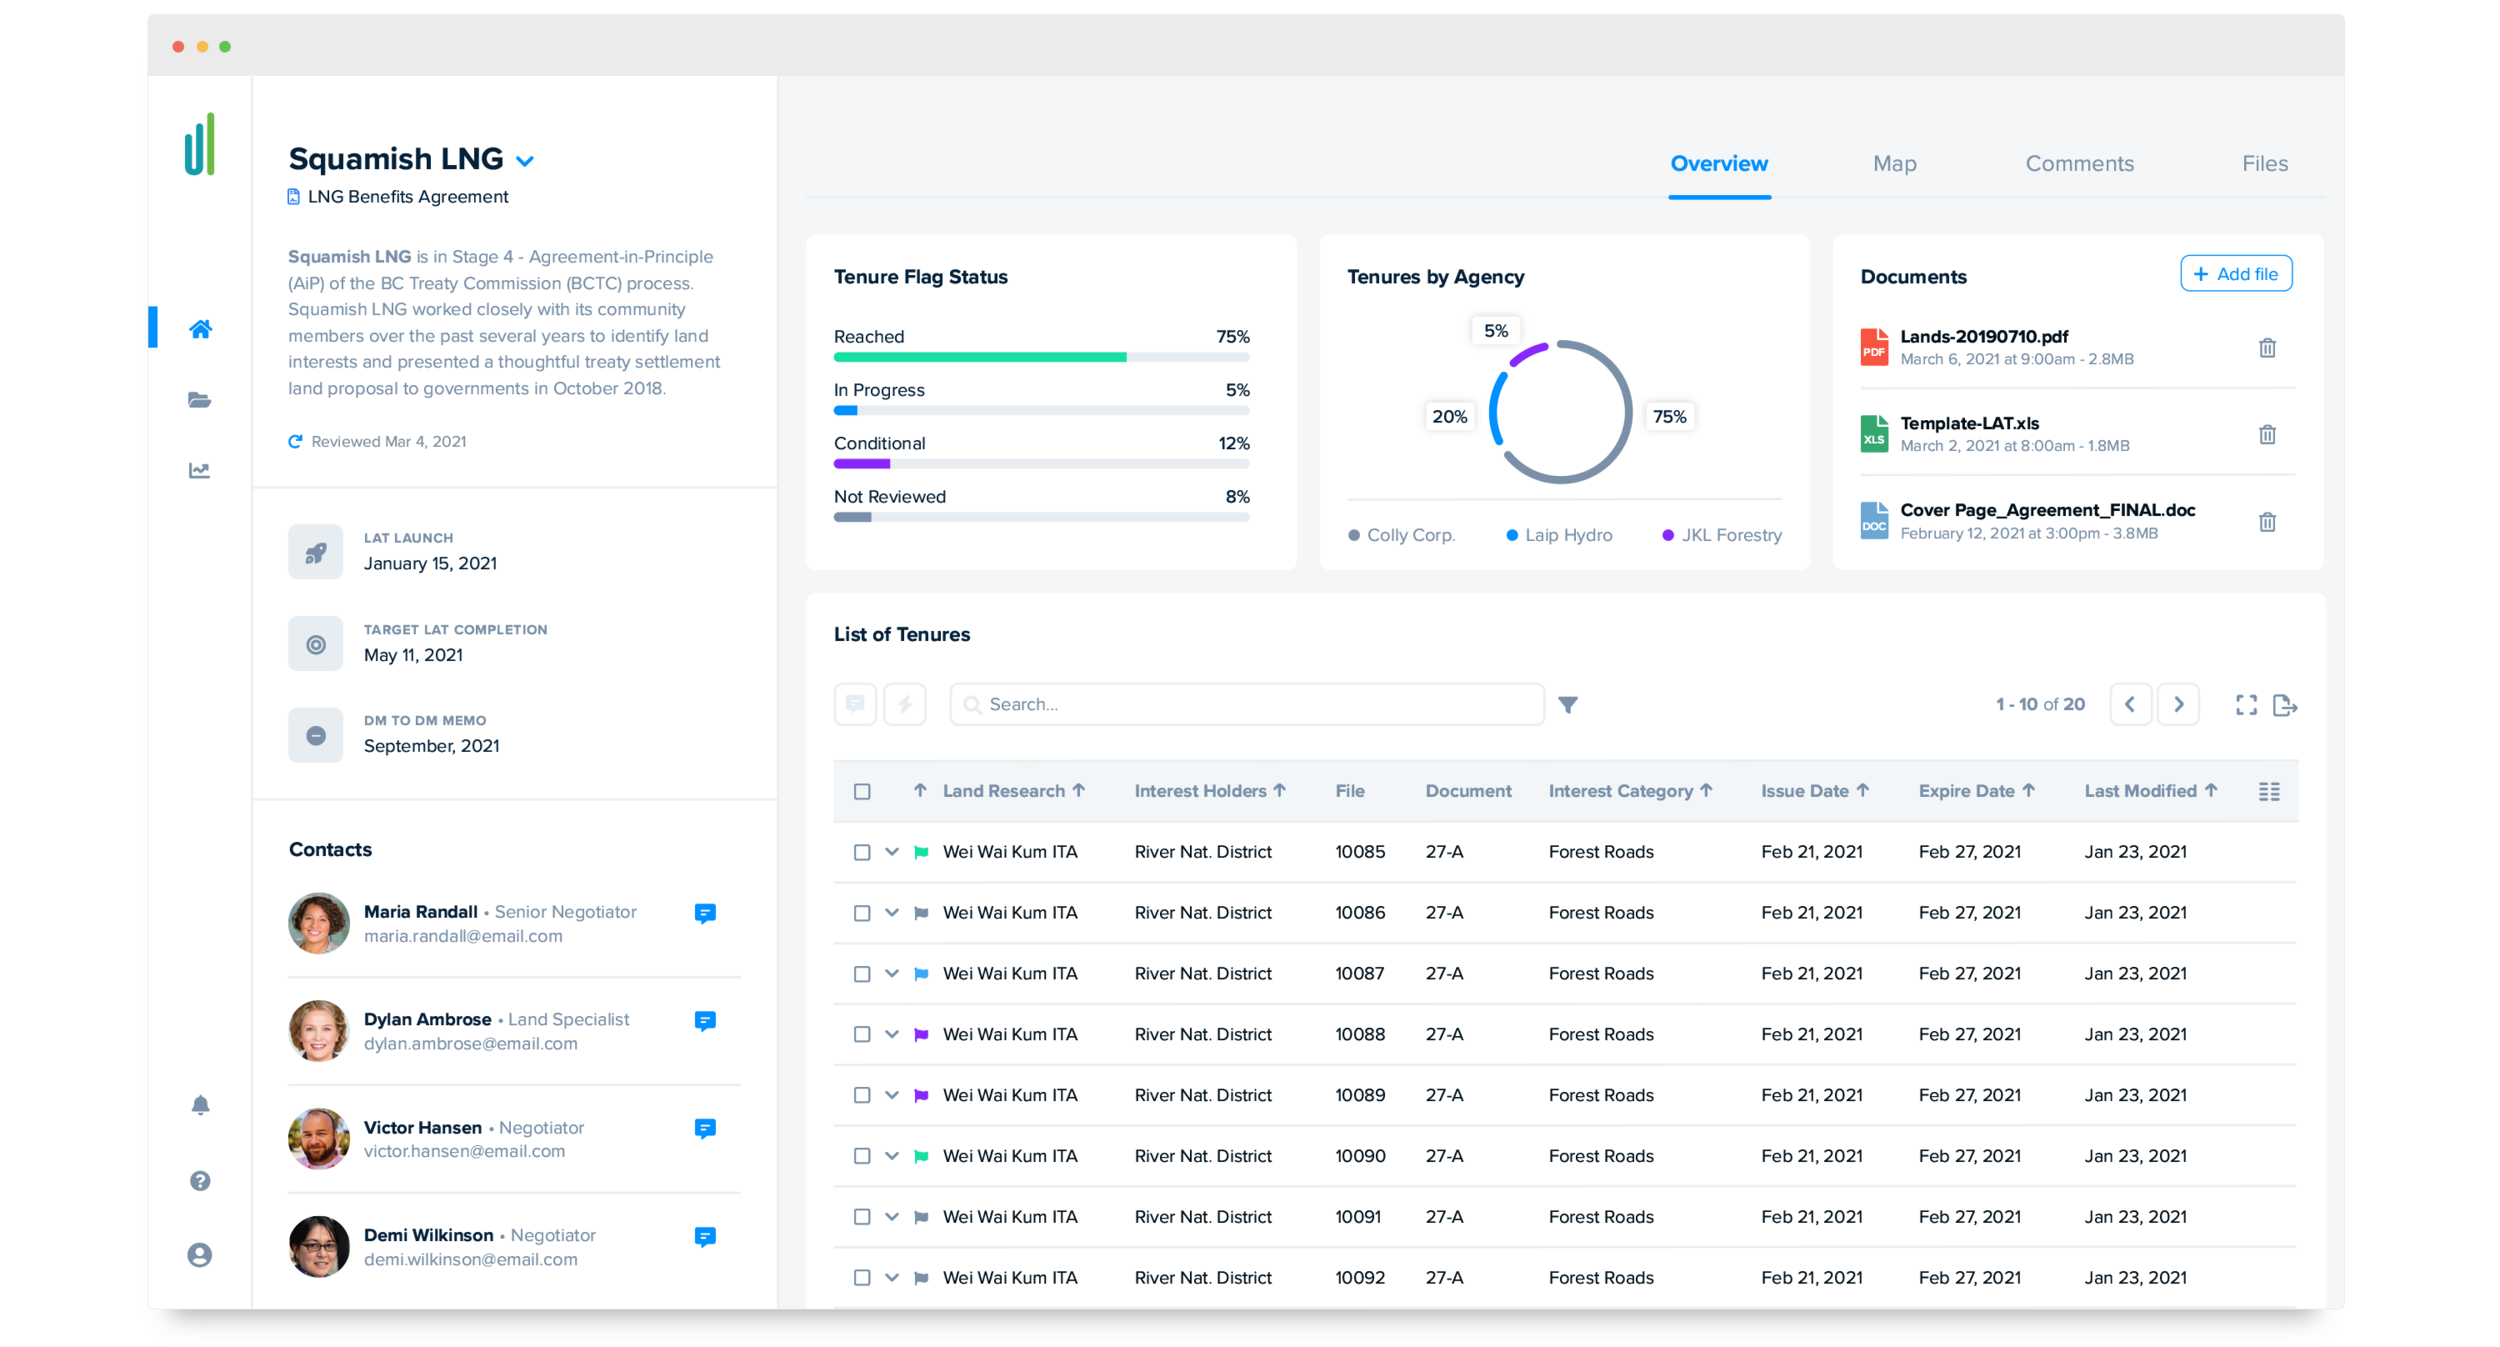The height and width of the screenshot is (1347, 2500).
Task: Switch to the Files tab
Action: click(x=2264, y=163)
